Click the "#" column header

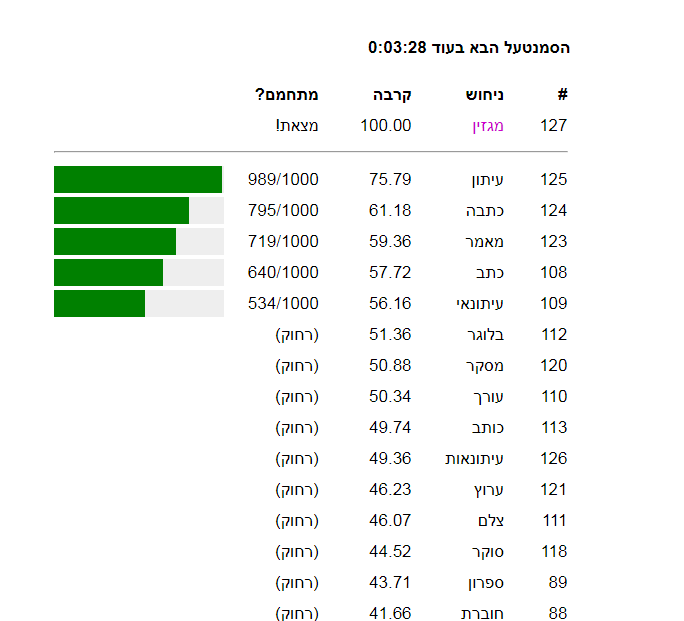[x=562, y=95]
